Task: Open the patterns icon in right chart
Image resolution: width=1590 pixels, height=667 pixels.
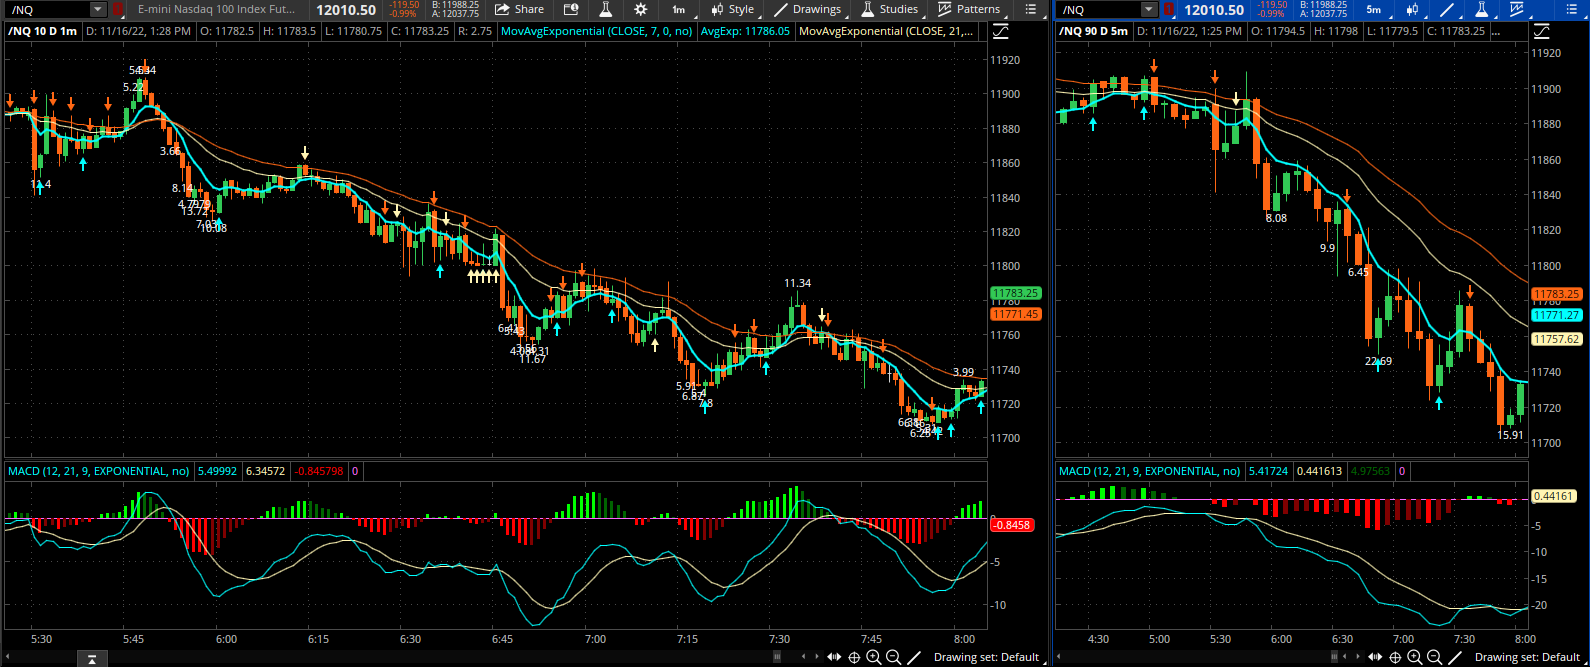Action: click(x=1517, y=10)
